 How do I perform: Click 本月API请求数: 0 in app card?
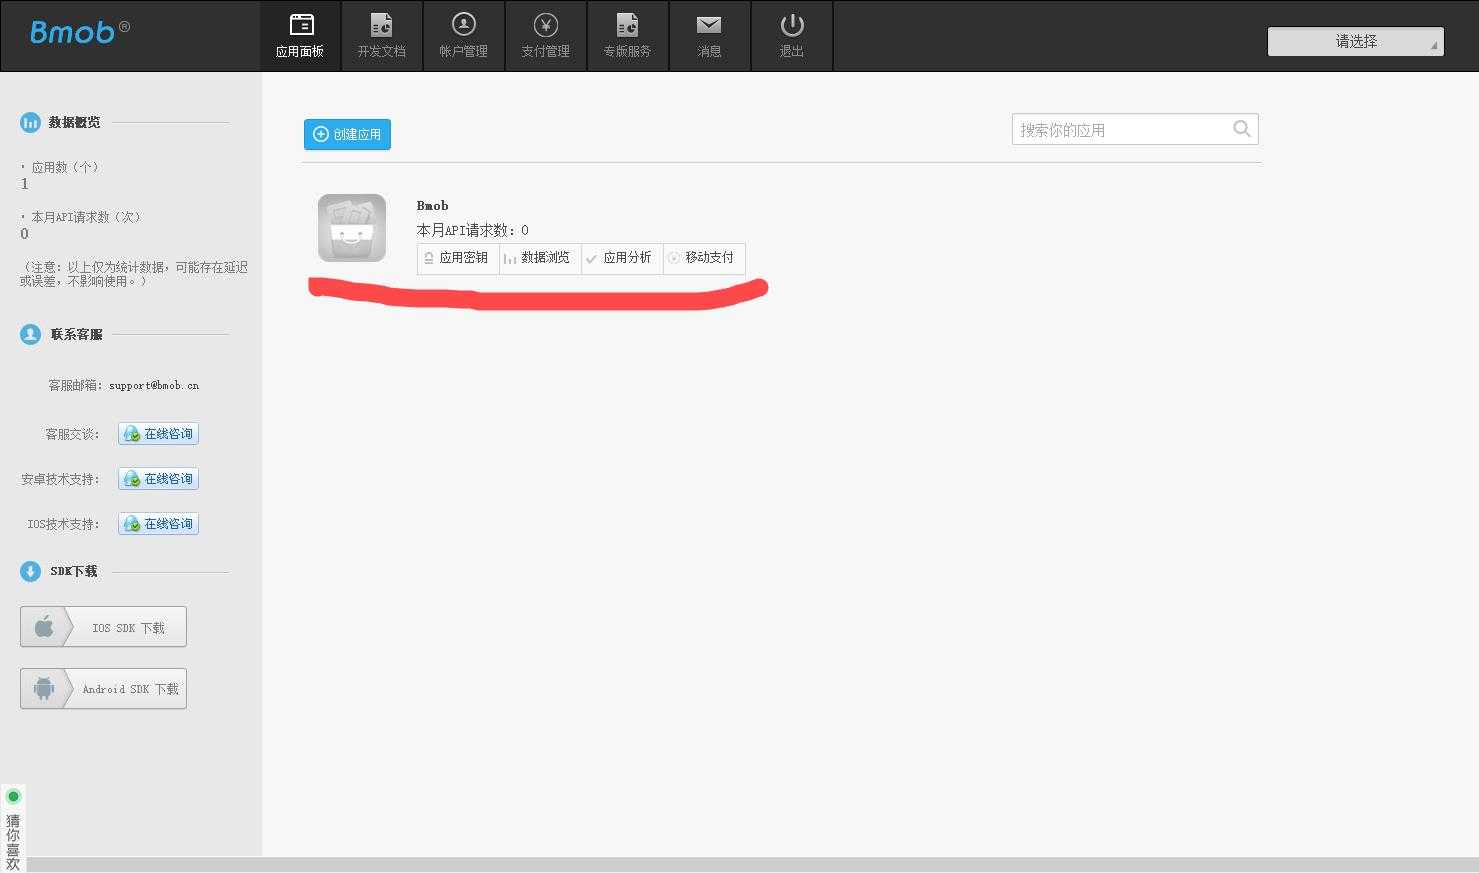473,230
